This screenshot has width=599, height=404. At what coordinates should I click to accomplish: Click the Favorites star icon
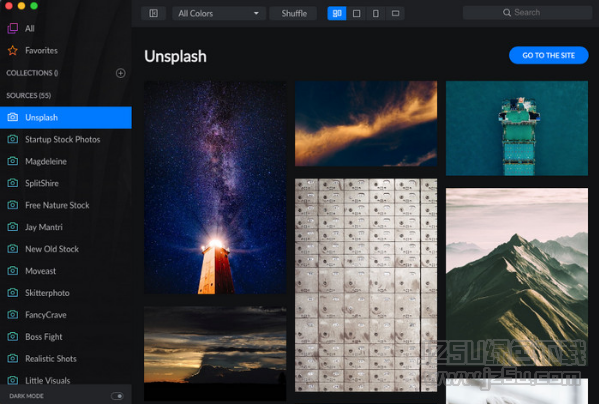point(13,50)
